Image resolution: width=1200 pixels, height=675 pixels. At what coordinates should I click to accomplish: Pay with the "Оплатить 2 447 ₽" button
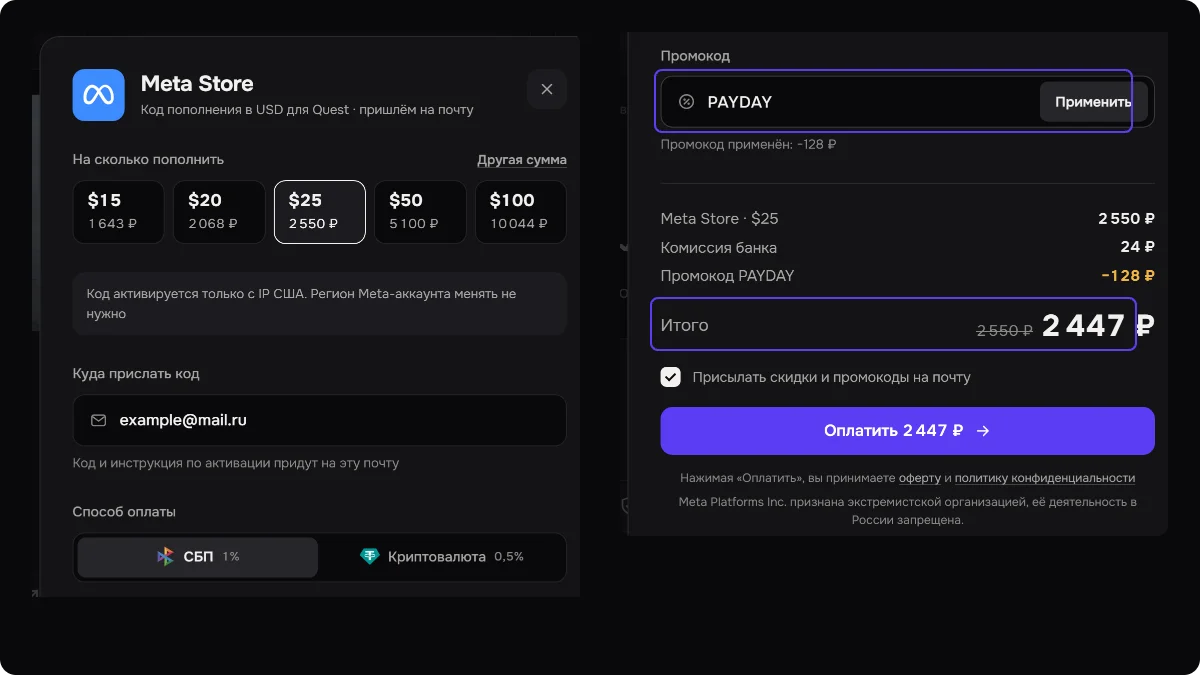click(x=907, y=431)
